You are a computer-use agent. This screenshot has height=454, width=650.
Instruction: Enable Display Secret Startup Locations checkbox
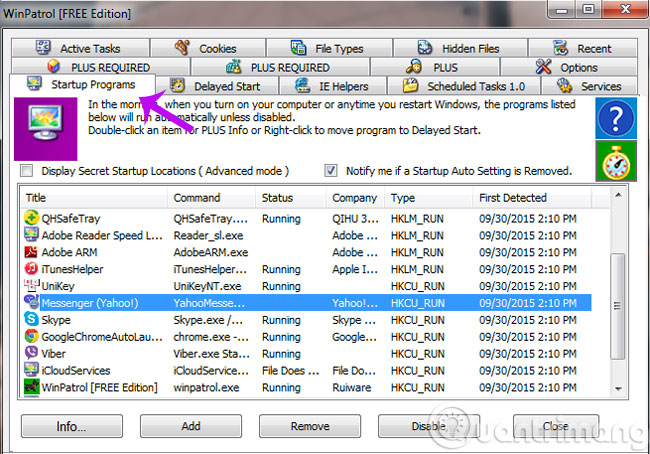pos(27,170)
